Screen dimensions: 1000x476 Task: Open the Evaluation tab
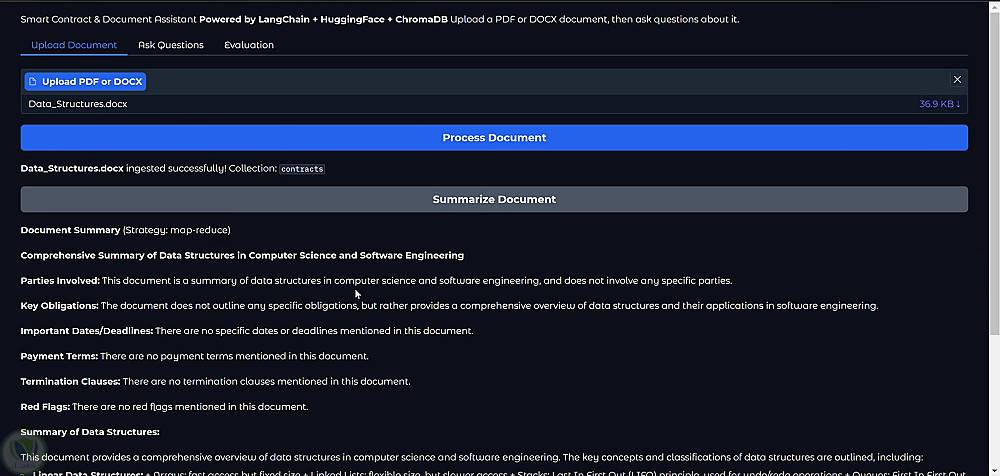pyautogui.click(x=249, y=45)
